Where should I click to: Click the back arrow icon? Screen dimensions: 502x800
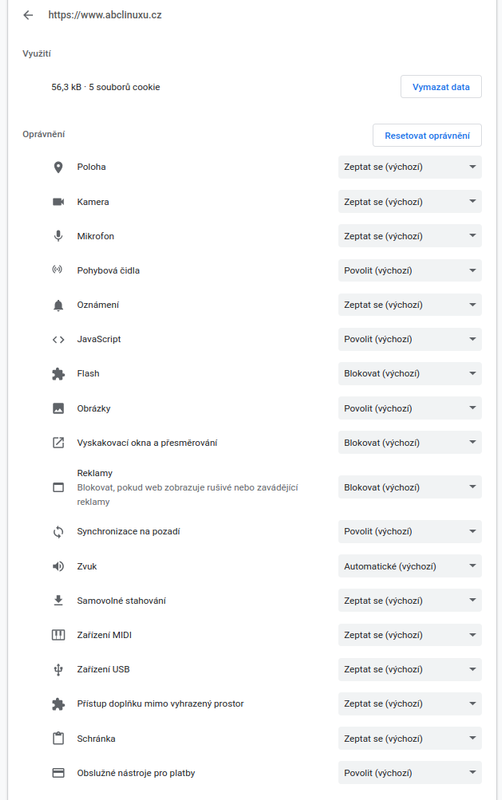click(28, 15)
